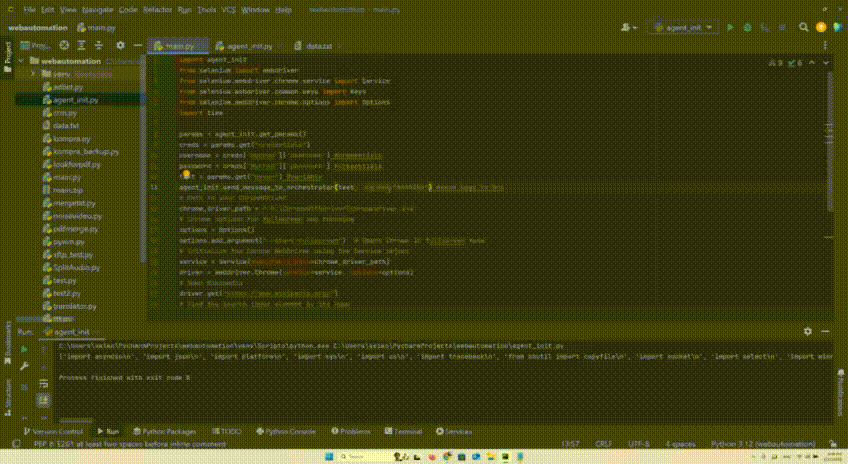Click the Windows Start button on taskbar
848x464 pixels.
click(x=329, y=457)
